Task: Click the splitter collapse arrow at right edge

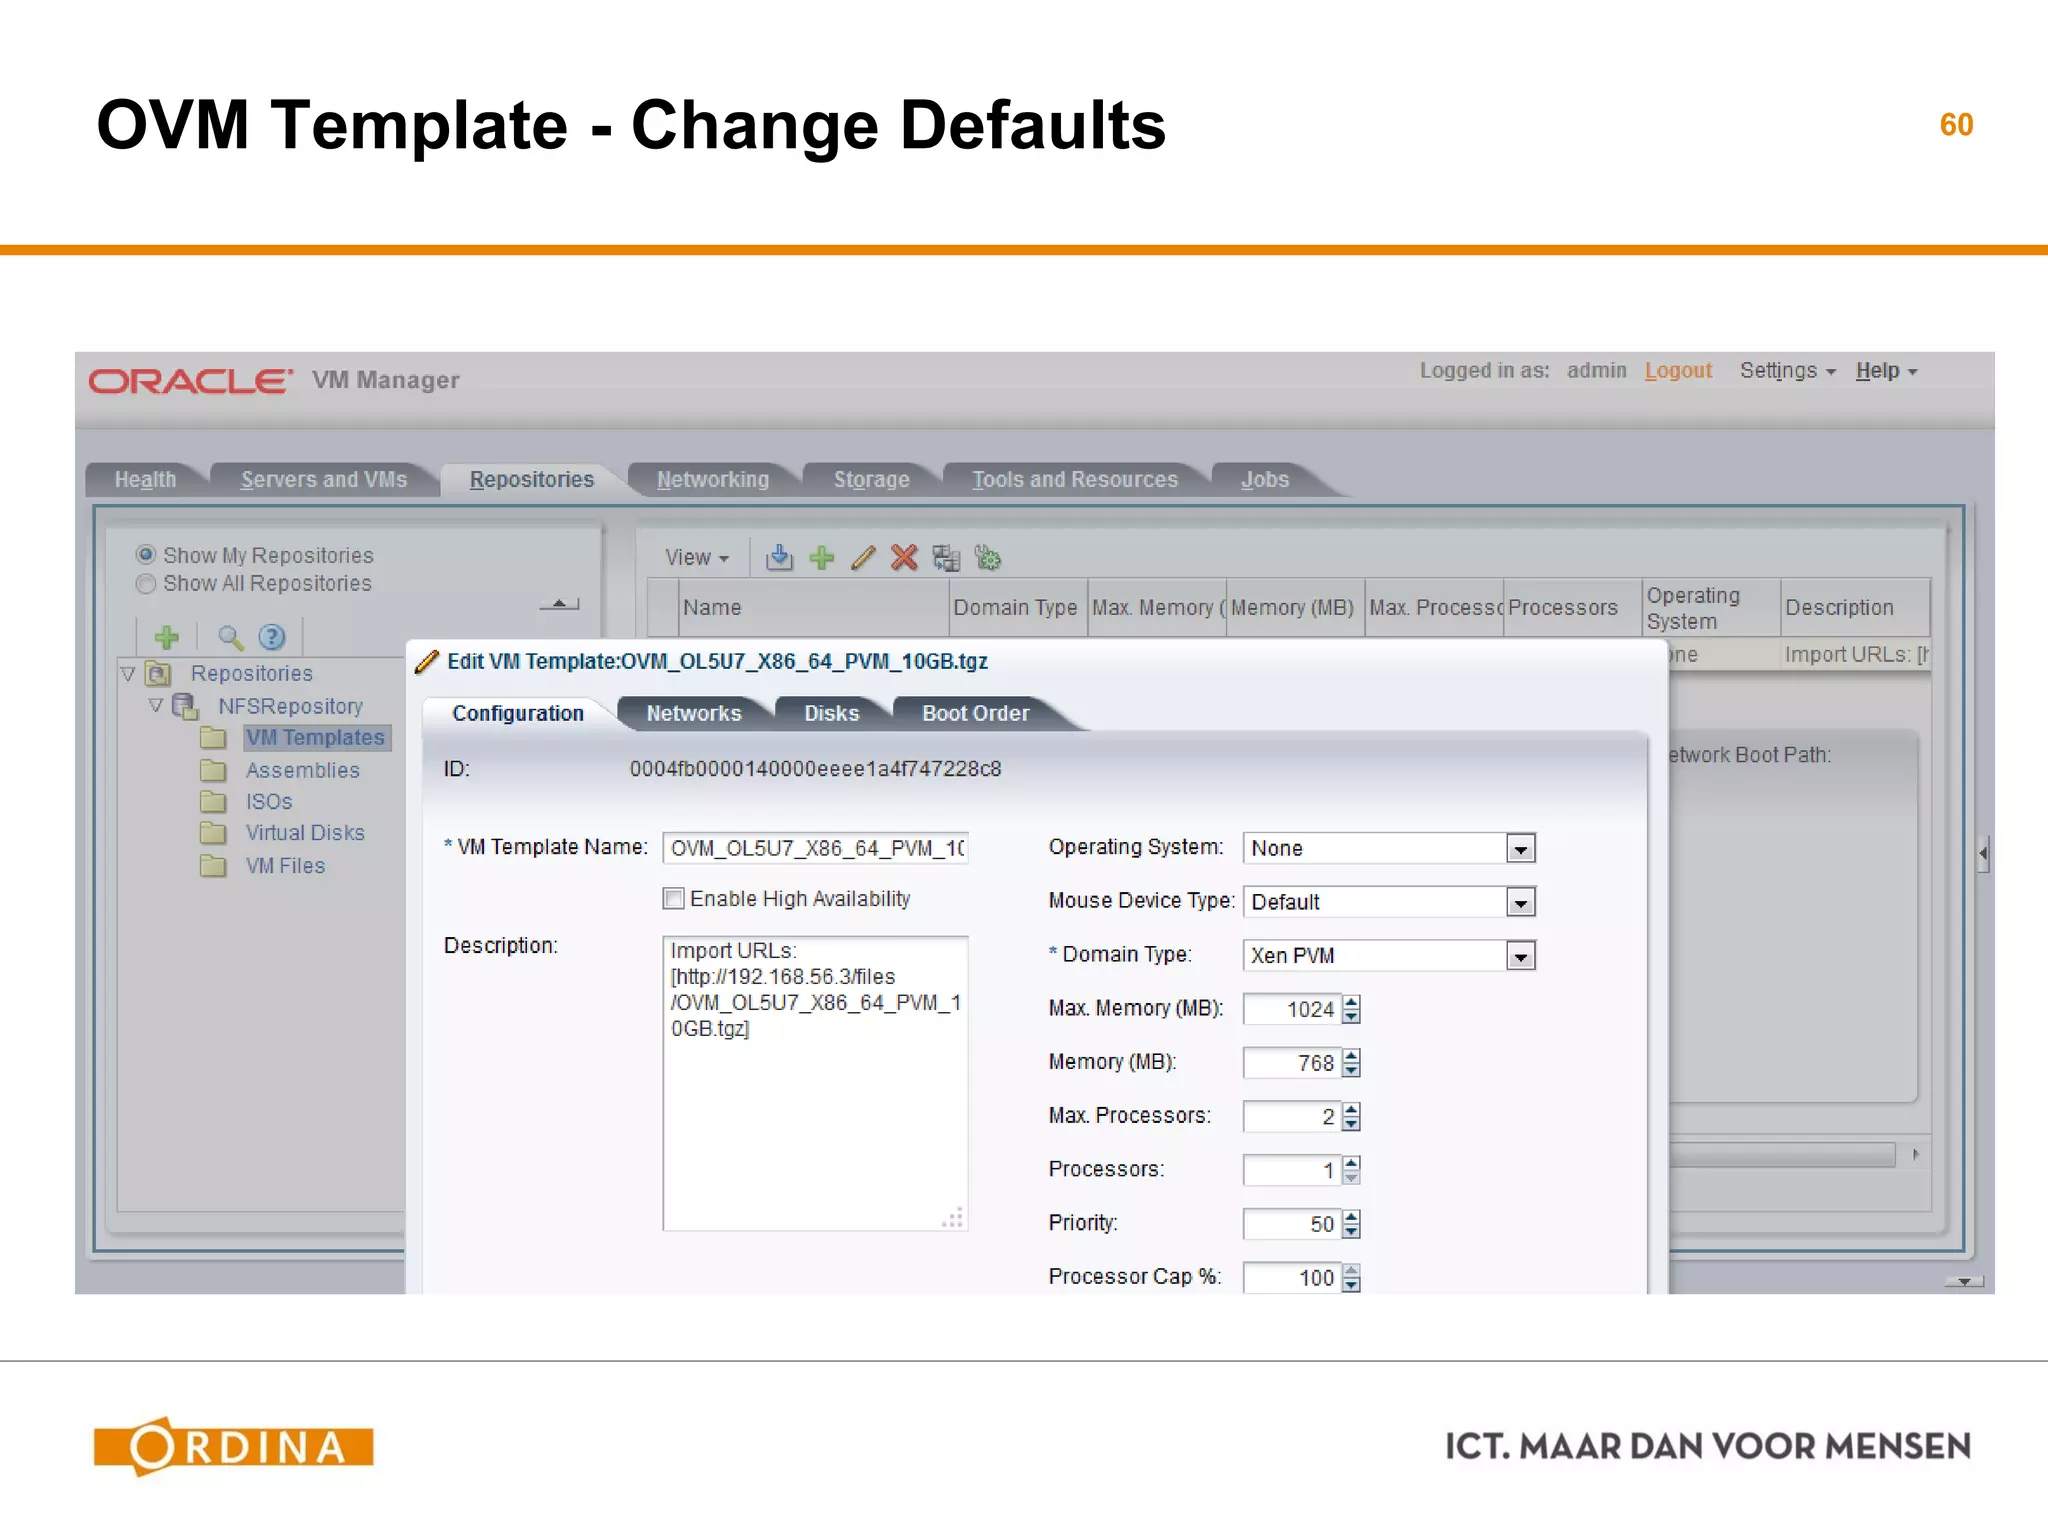Action: (x=1983, y=854)
